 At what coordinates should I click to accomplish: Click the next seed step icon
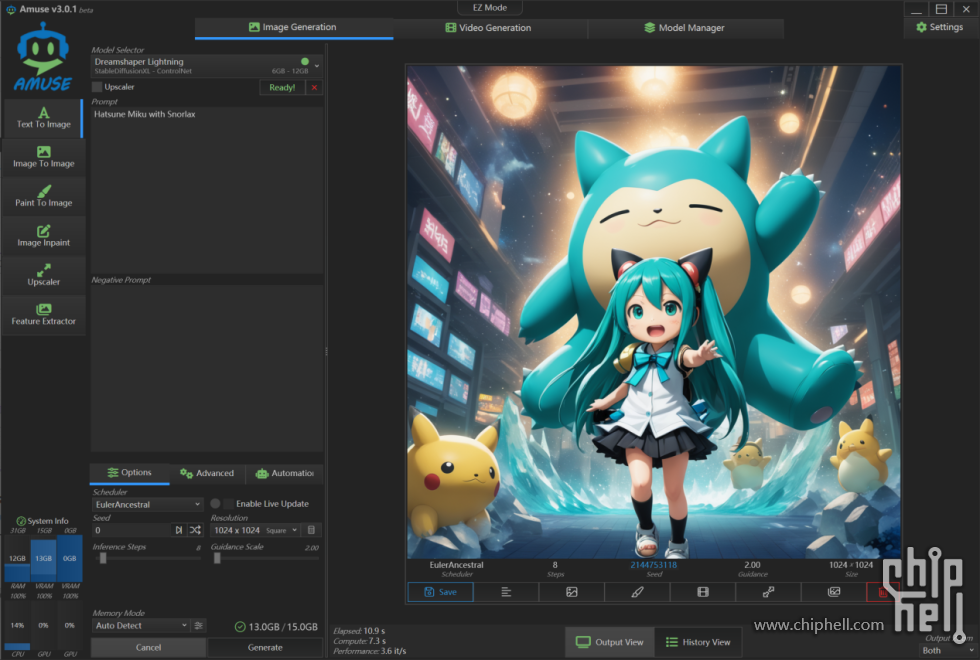(179, 530)
